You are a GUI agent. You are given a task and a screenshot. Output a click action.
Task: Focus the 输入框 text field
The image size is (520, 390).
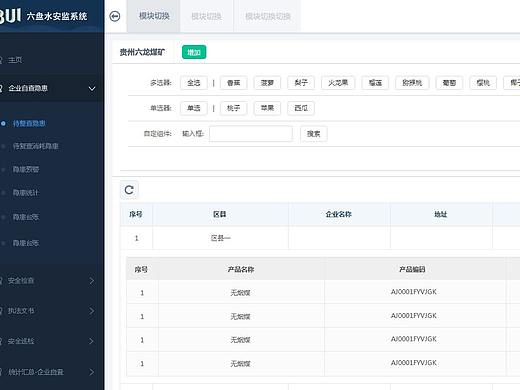tap(251, 134)
